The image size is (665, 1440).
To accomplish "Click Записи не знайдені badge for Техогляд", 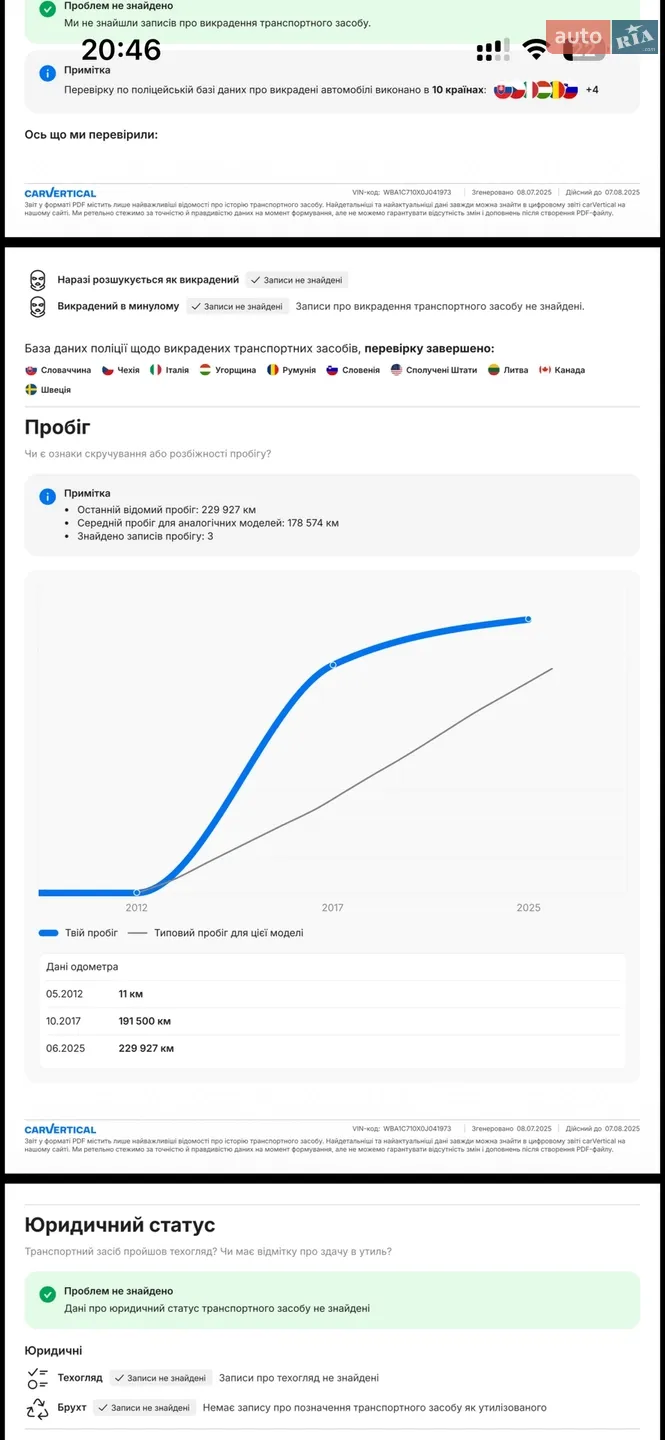I will click(x=160, y=1378).
